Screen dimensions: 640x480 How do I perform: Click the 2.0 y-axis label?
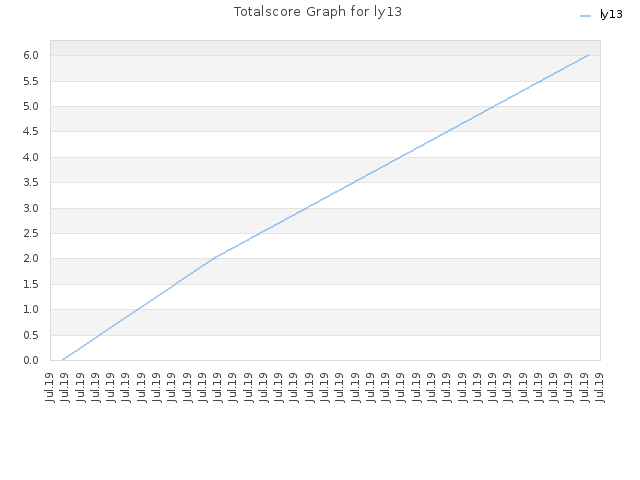(31, 258)
